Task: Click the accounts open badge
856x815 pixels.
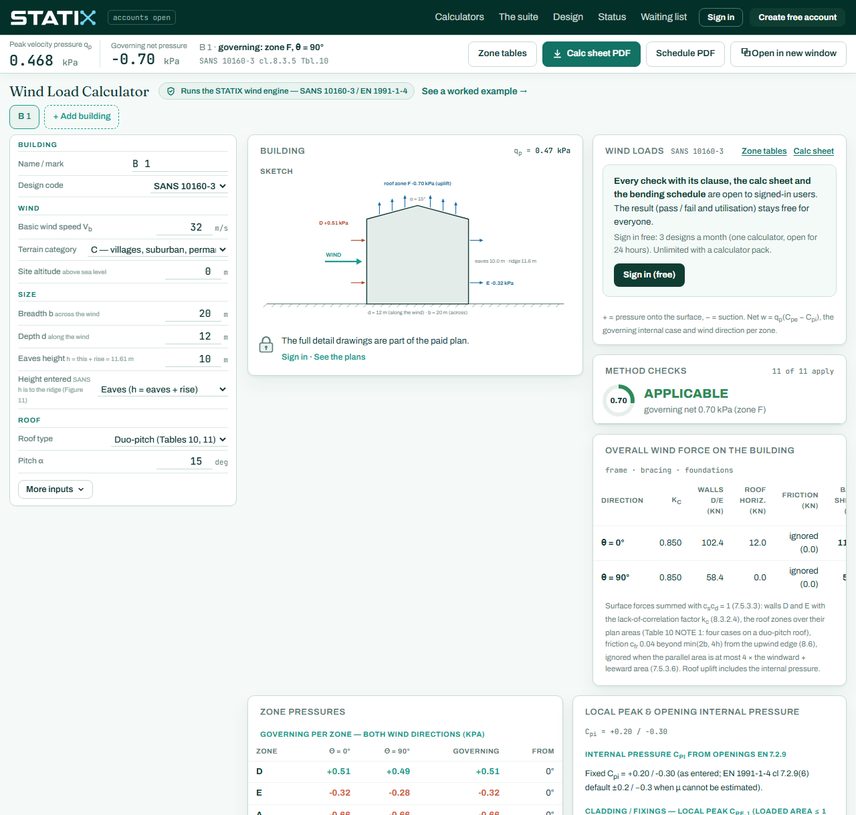Action: point(141,17)
